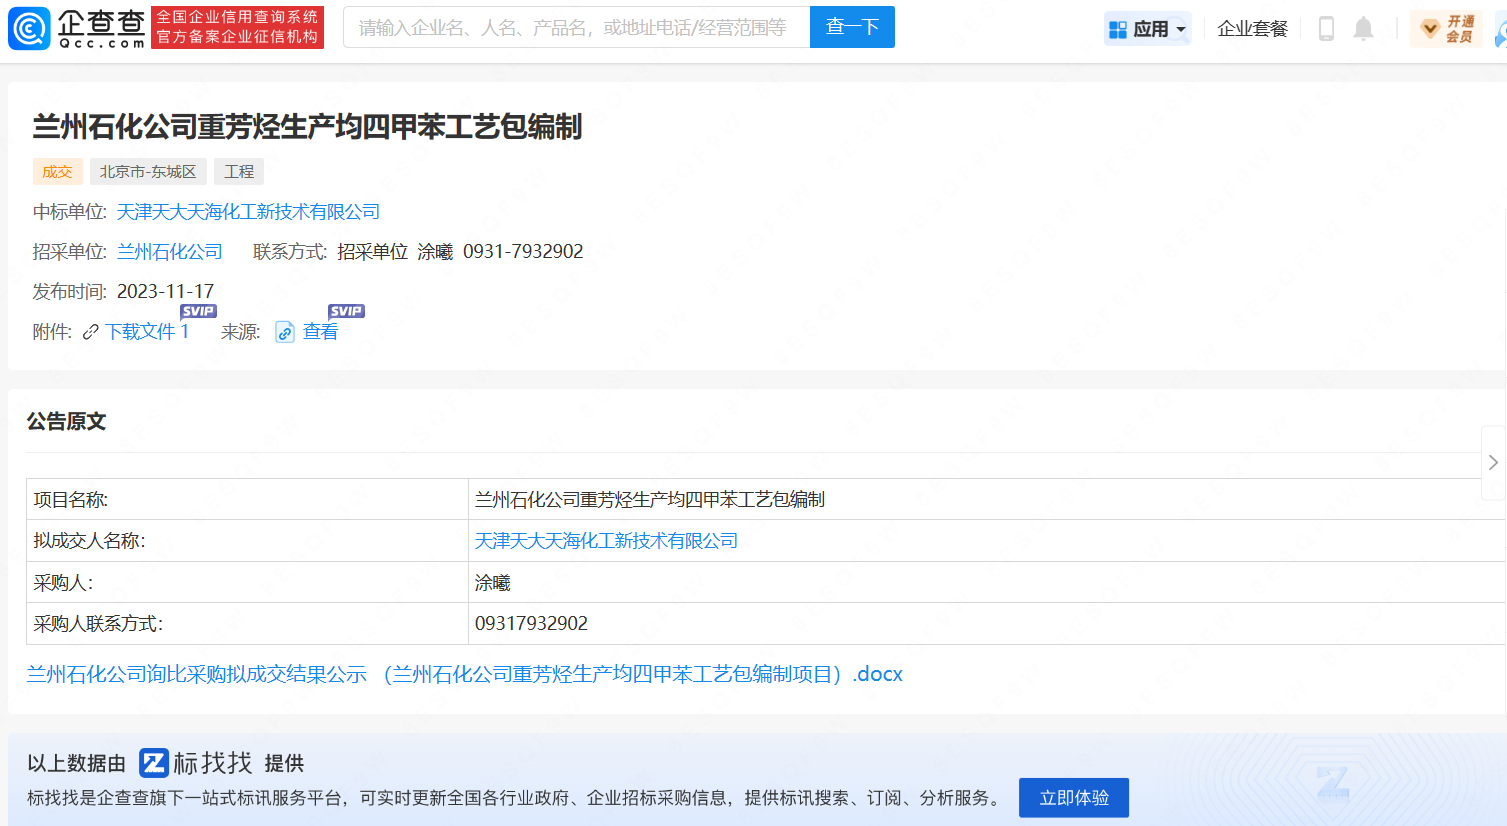Focus the company name search input field
This screenshot has height=826, width=1507.
pos(576,27)
